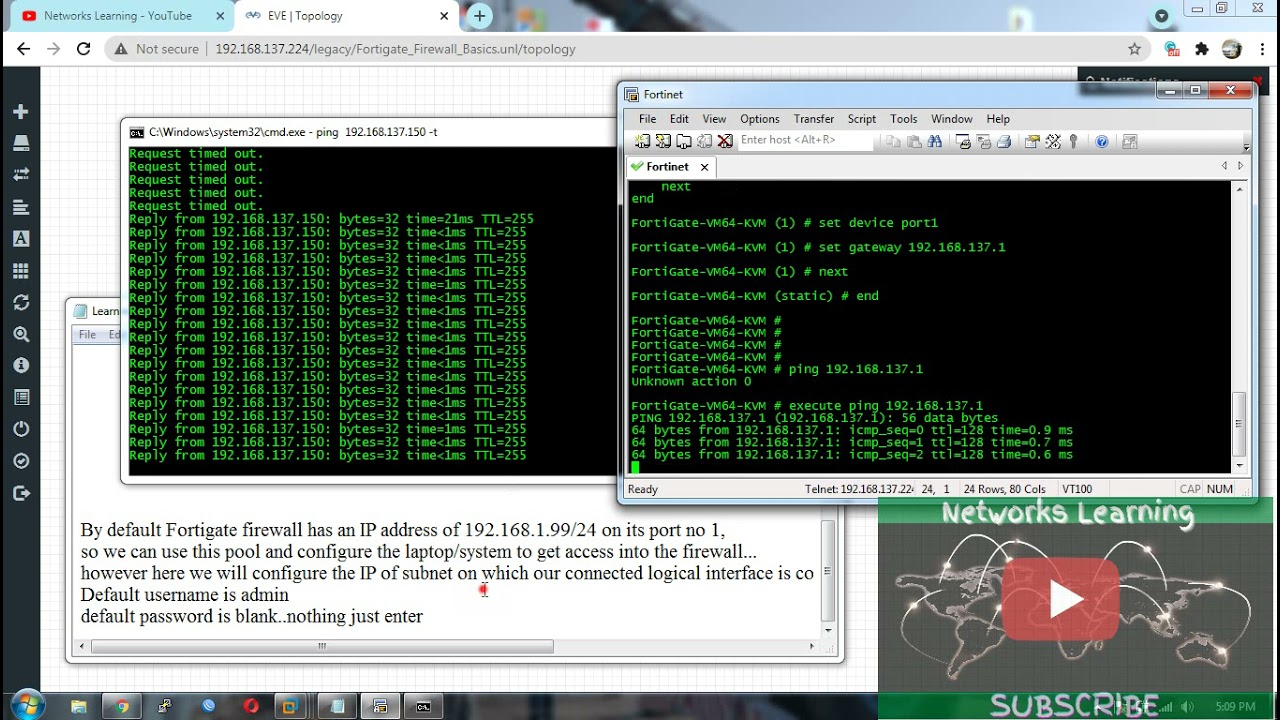Open the status info icon in EVE sidebar
The height and width of the screenshot is (720, 1280).
(x=21, y=366)
